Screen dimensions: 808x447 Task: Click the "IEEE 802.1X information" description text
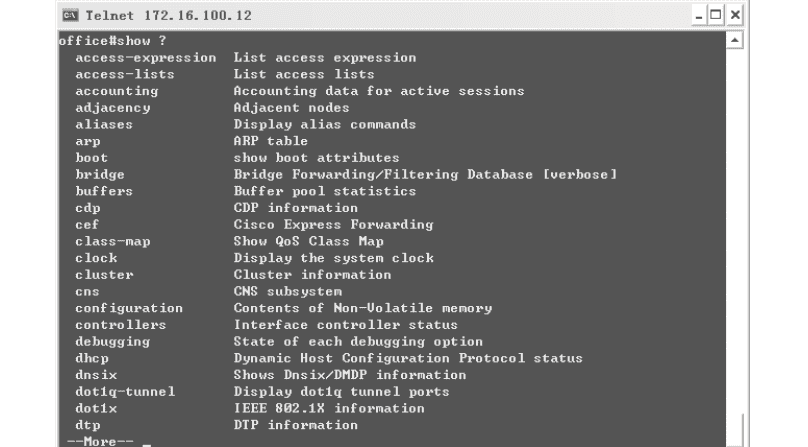coord(329,408)
